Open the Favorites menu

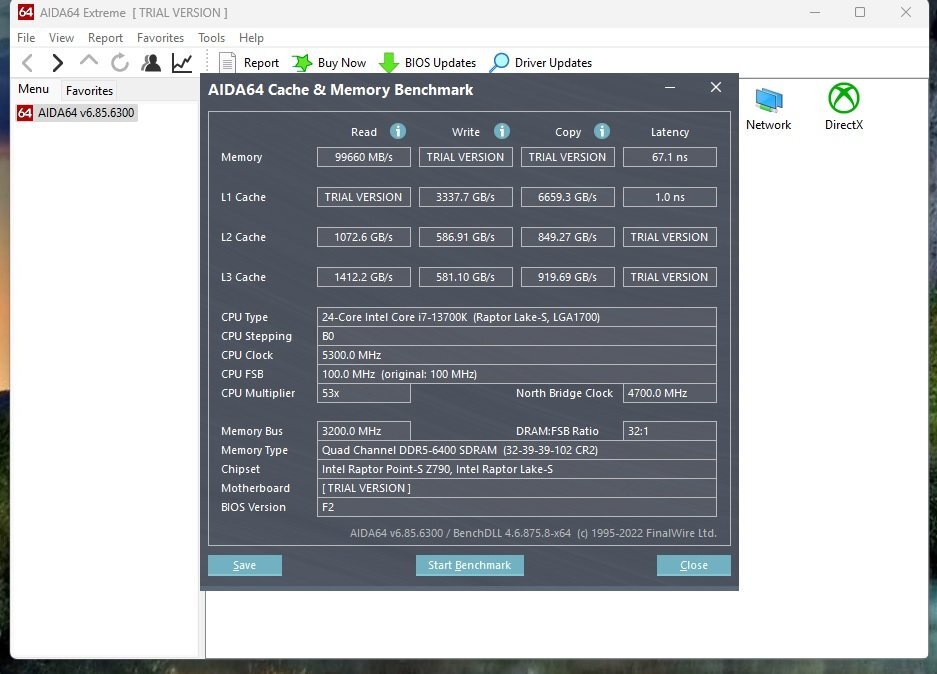160,38
